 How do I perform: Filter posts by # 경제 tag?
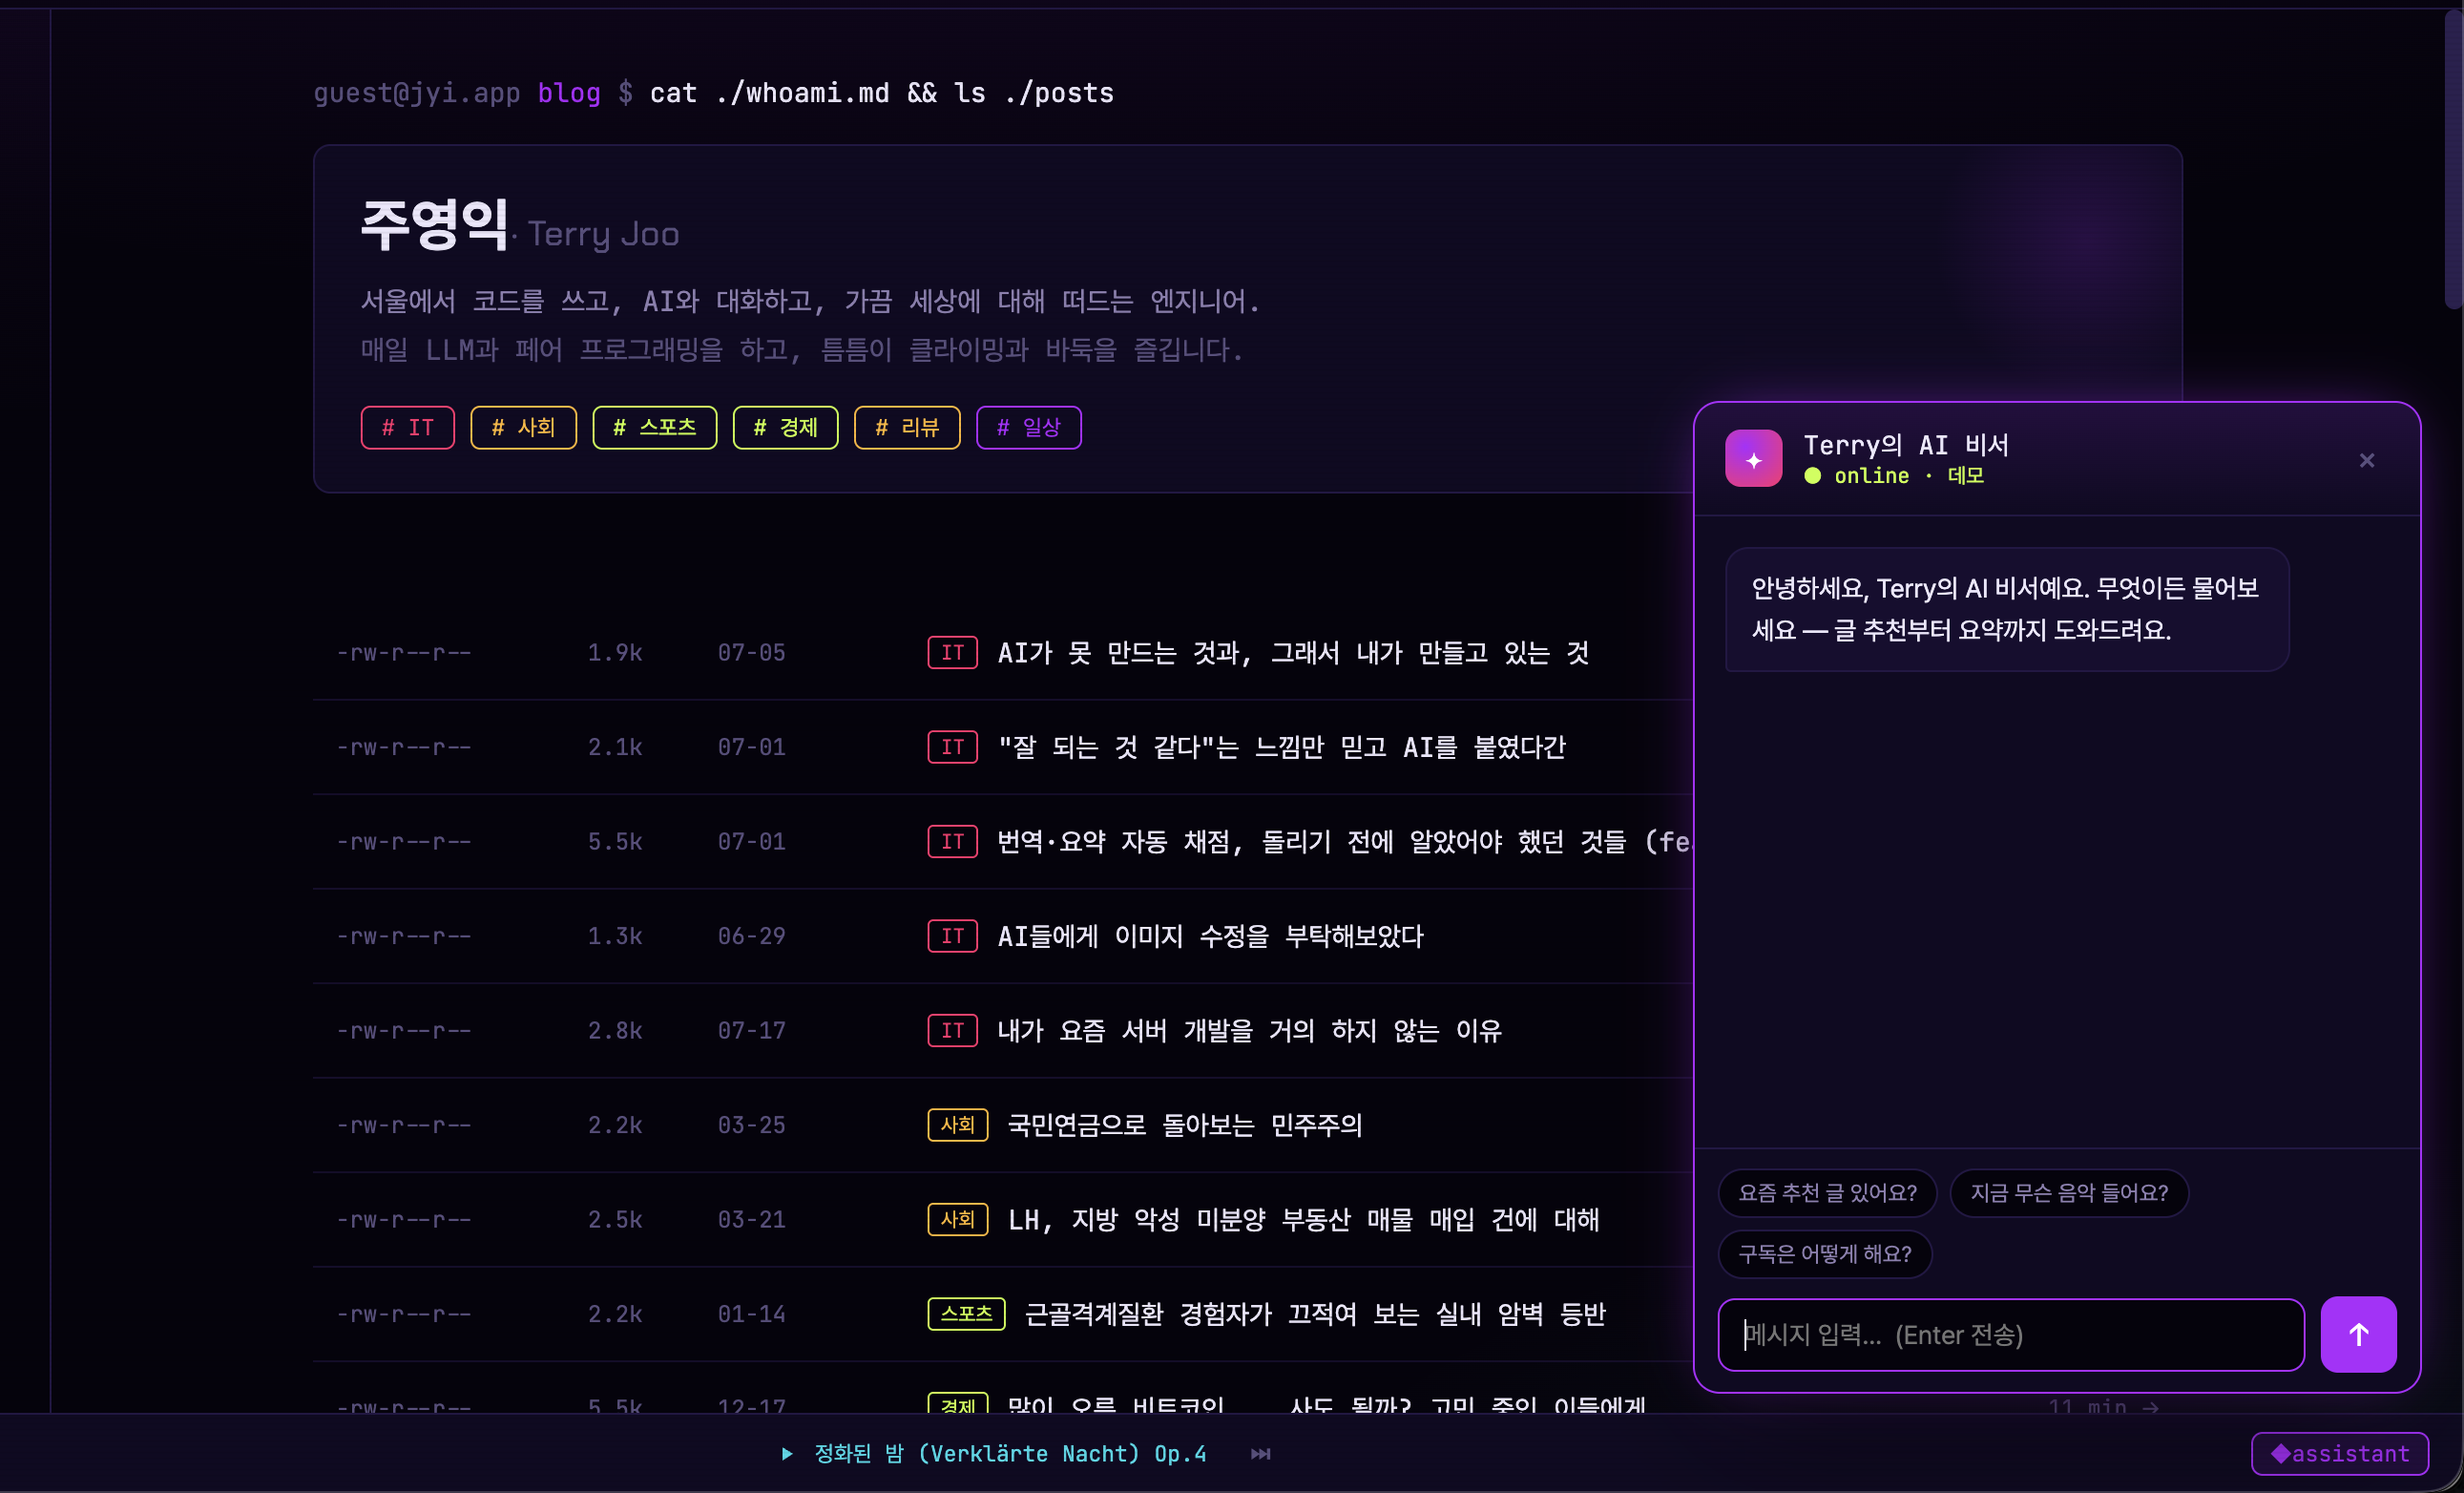(785, 427)
